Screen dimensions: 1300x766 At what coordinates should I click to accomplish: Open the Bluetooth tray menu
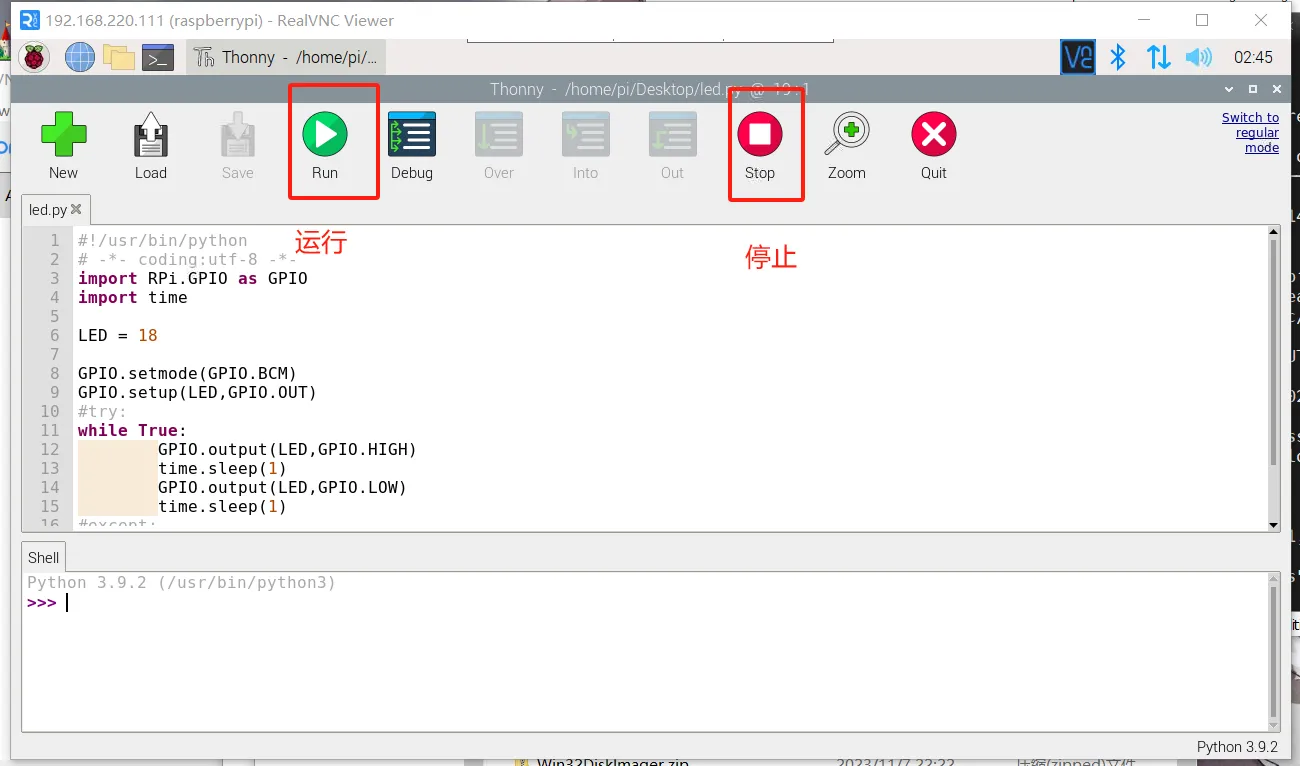[1118, 58]
